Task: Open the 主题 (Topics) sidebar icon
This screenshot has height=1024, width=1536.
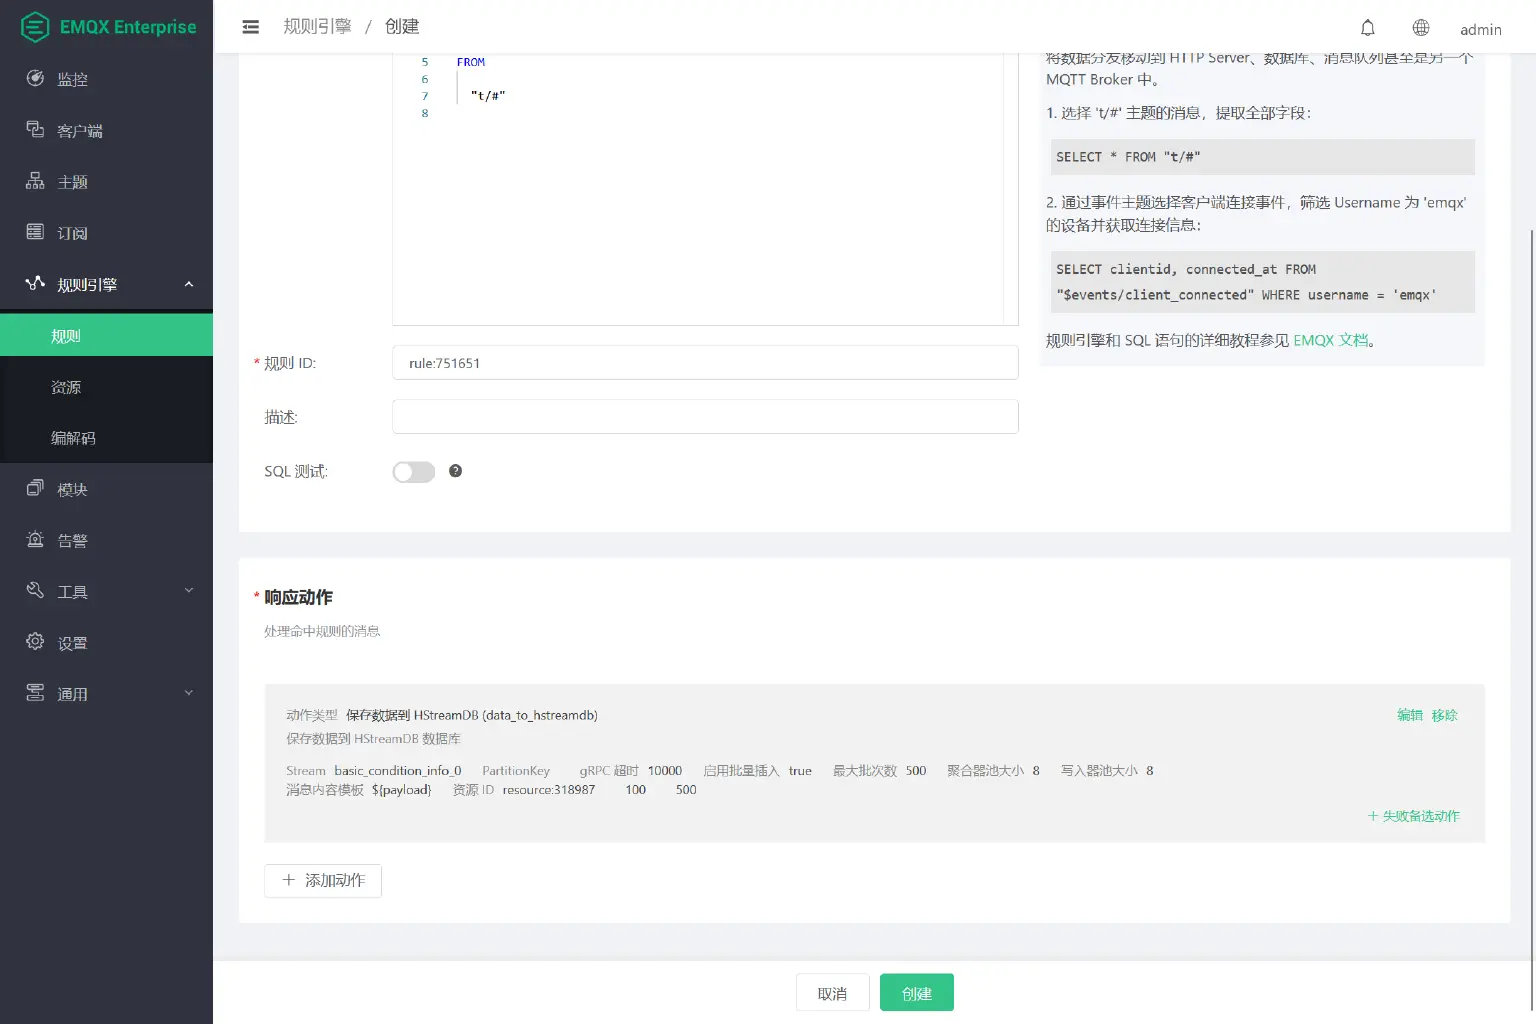Action: click(x=34, y=181)
